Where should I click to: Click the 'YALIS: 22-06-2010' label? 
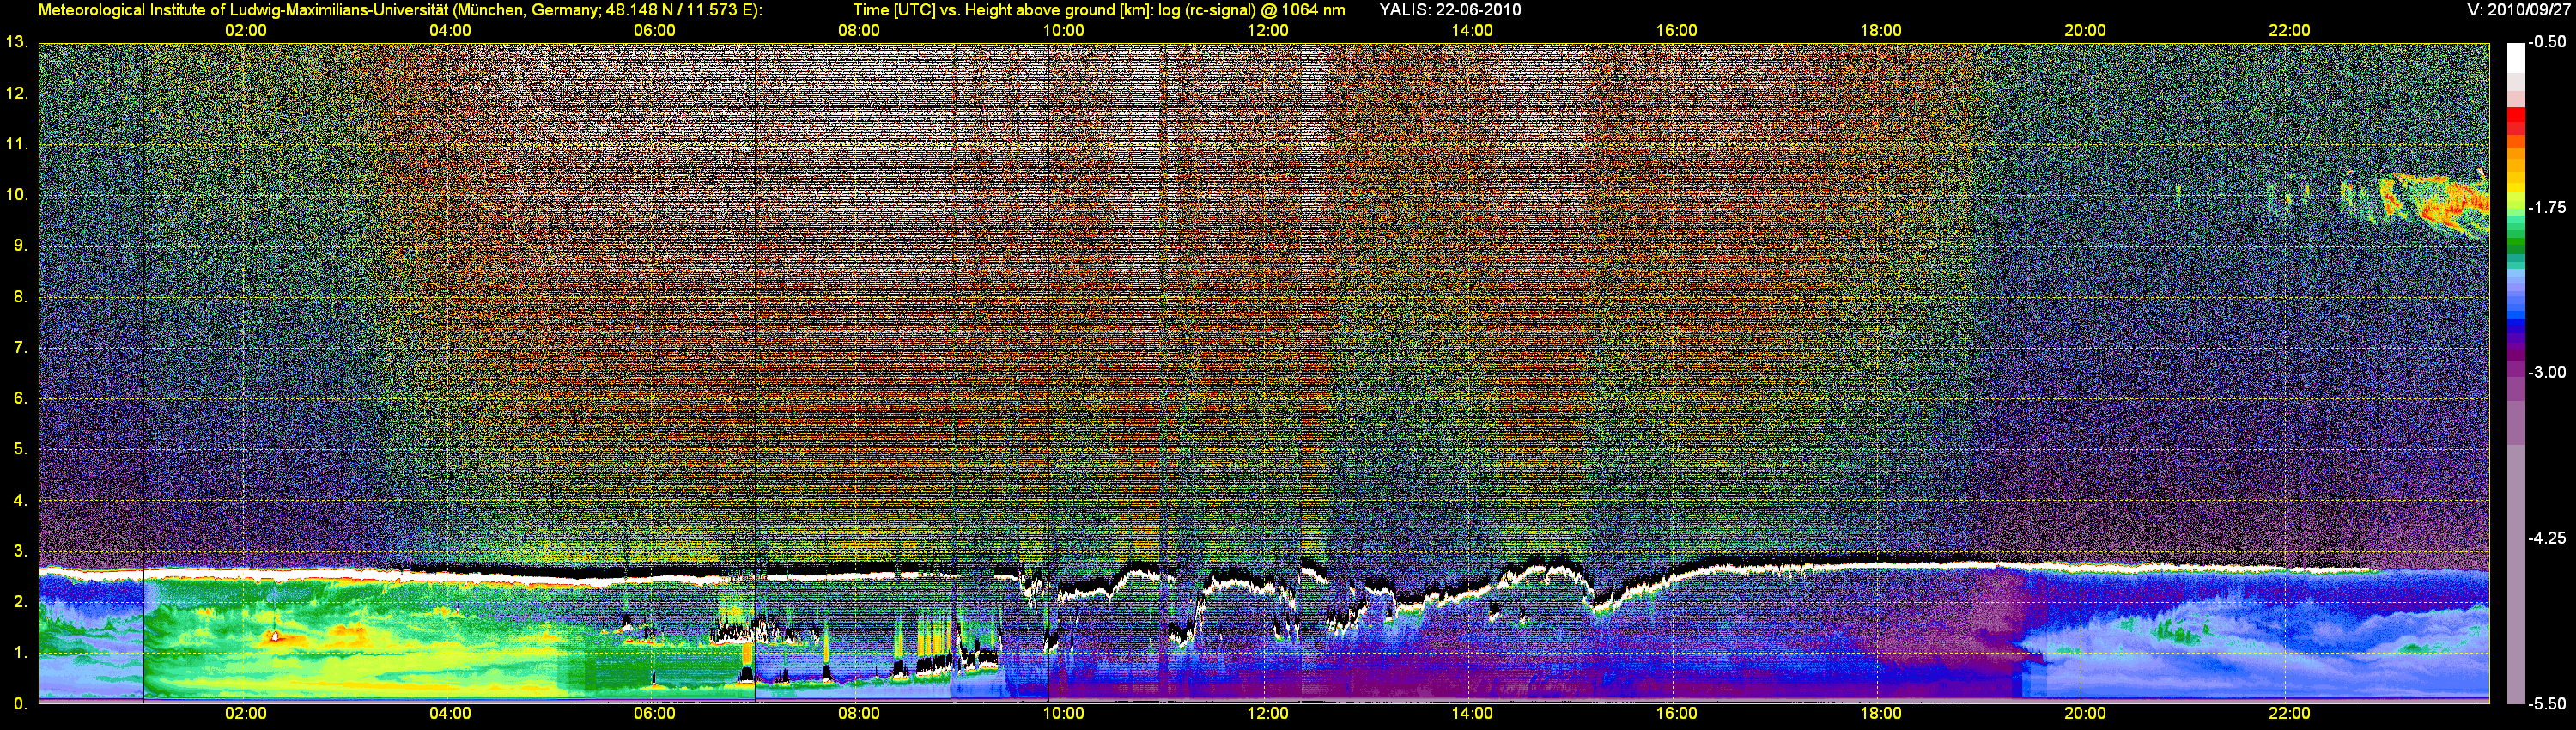tap(1450, 10)
